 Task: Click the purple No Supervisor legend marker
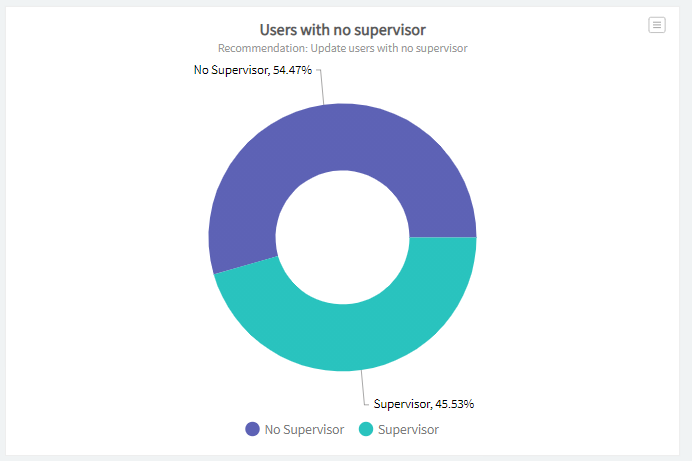253,429
